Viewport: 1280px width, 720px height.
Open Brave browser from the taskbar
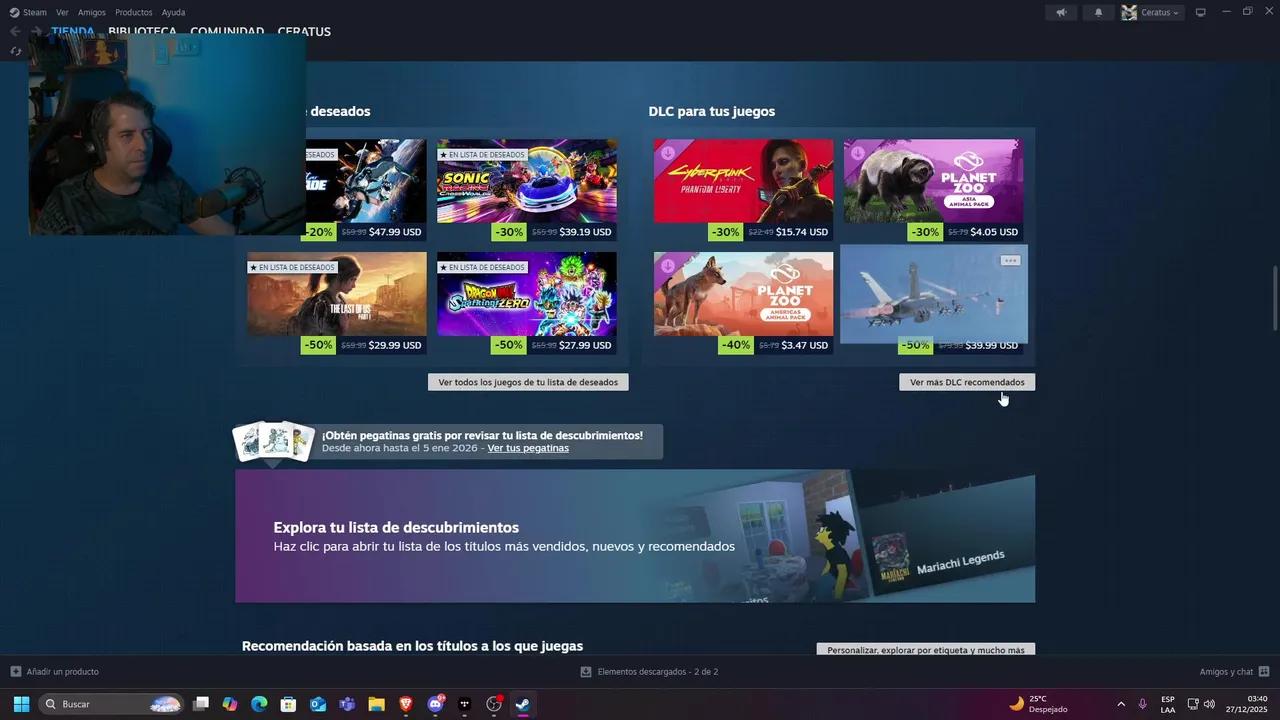[x=406, y=704]
